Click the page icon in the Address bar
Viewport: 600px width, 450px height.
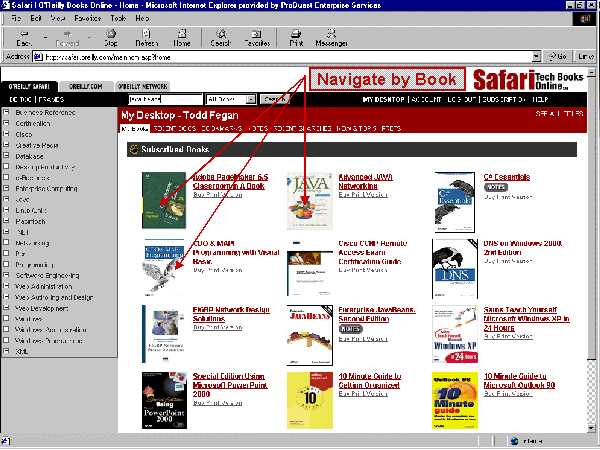[x=38, y=57]
